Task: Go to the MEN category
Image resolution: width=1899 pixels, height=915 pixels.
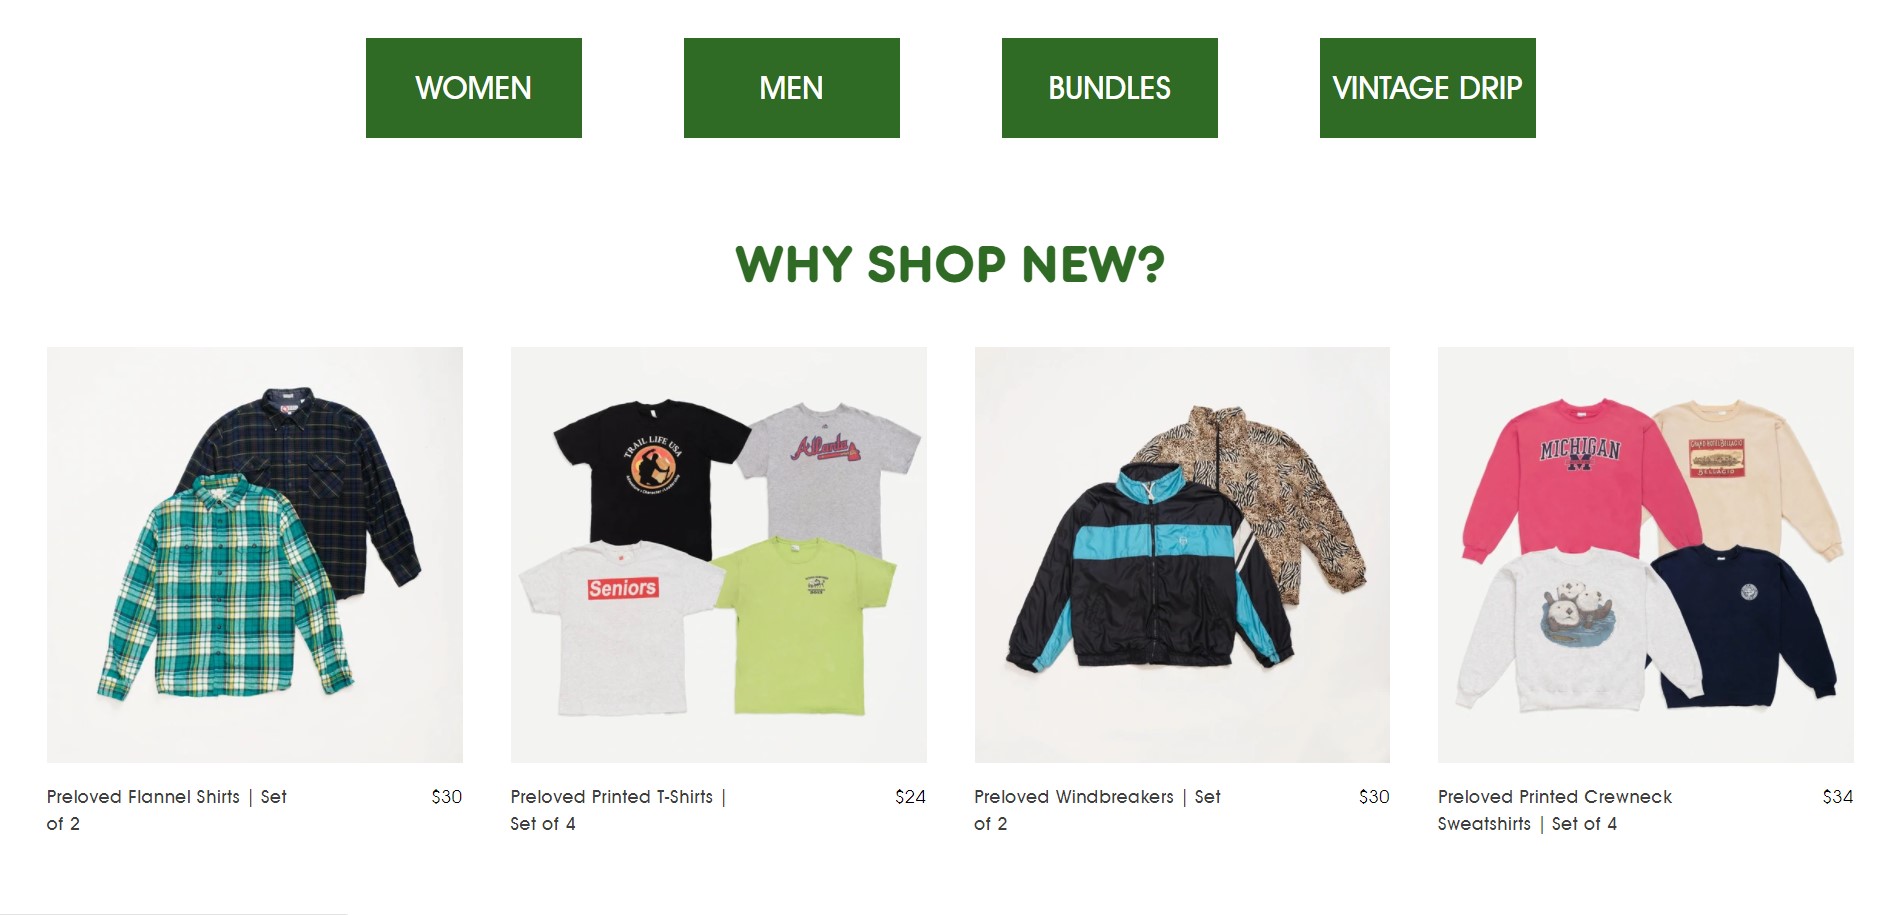Action: click(791, 88)
